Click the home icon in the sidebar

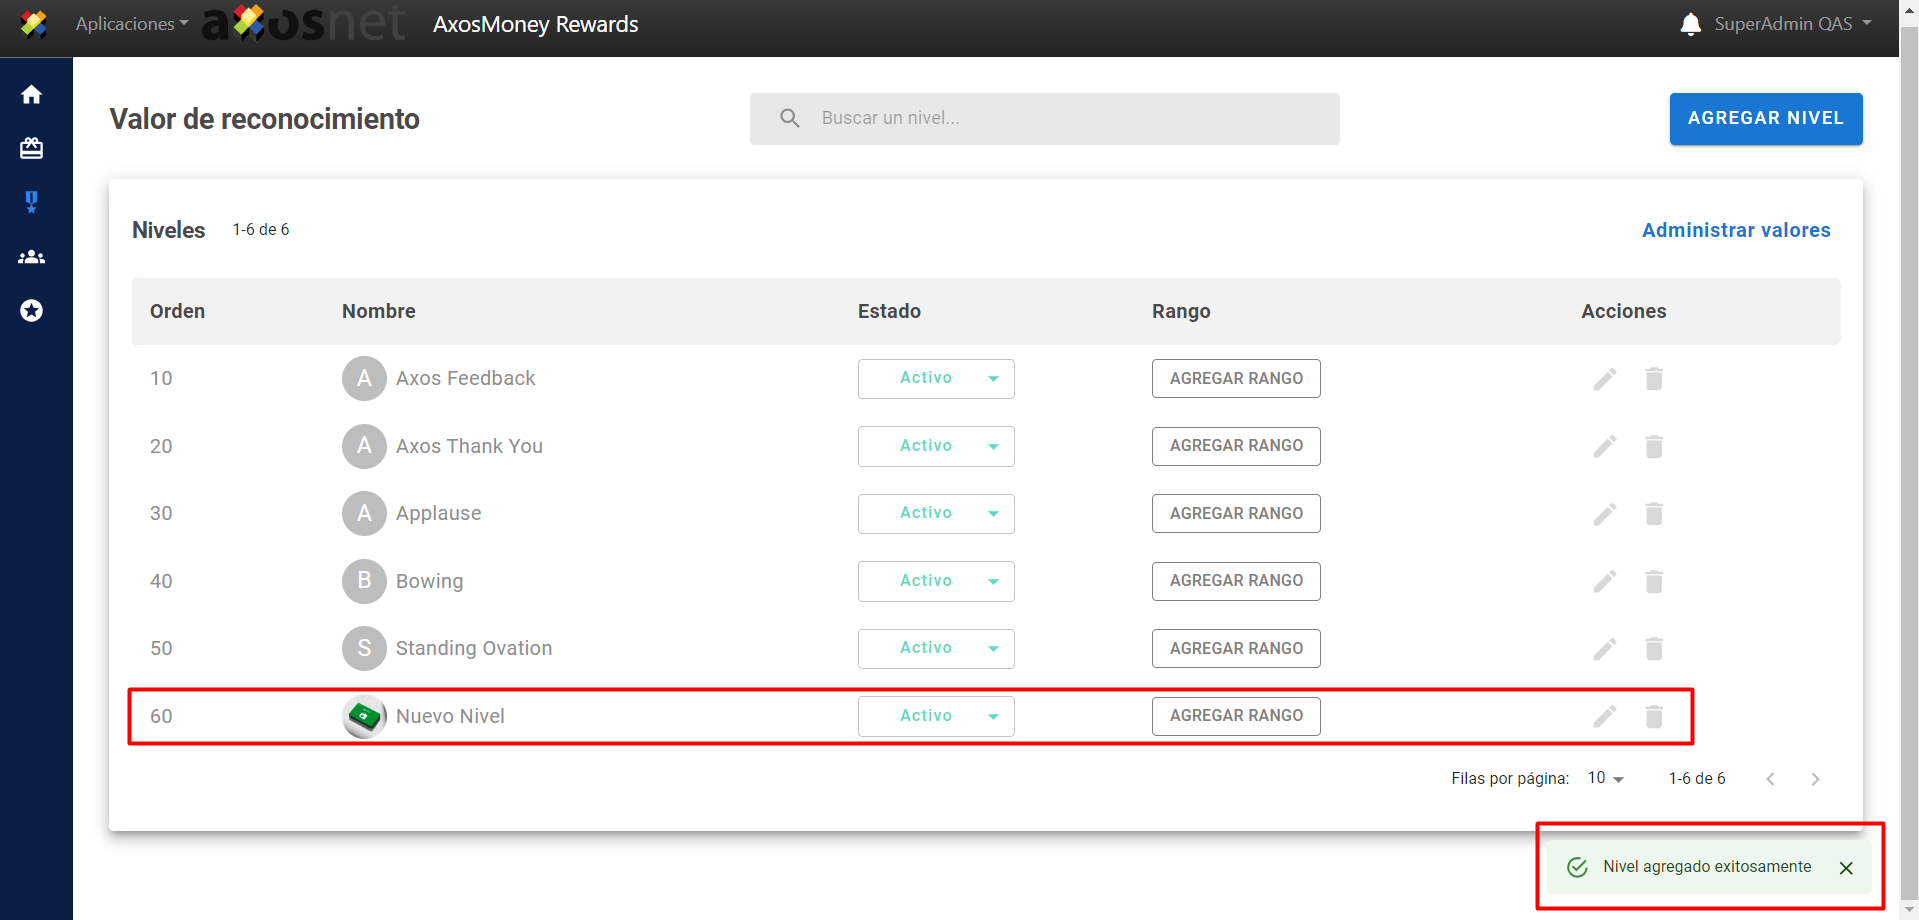(32, 94)
